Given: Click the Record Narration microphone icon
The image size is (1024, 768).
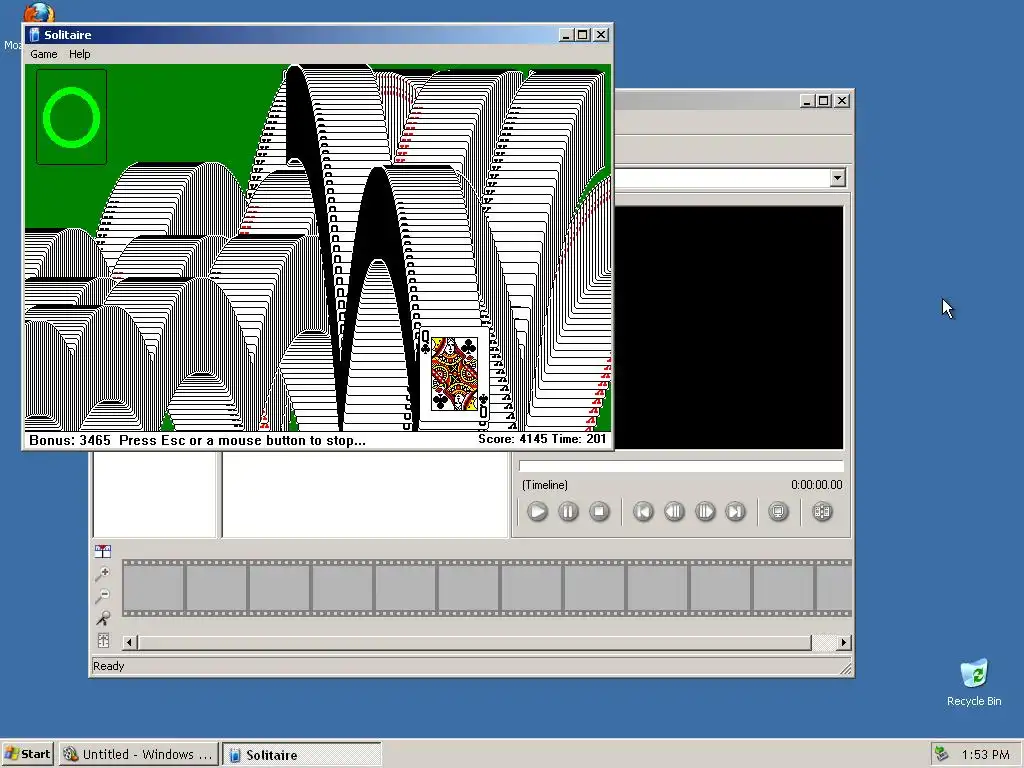Looking at the screenshot, I should tap(103, 618).
